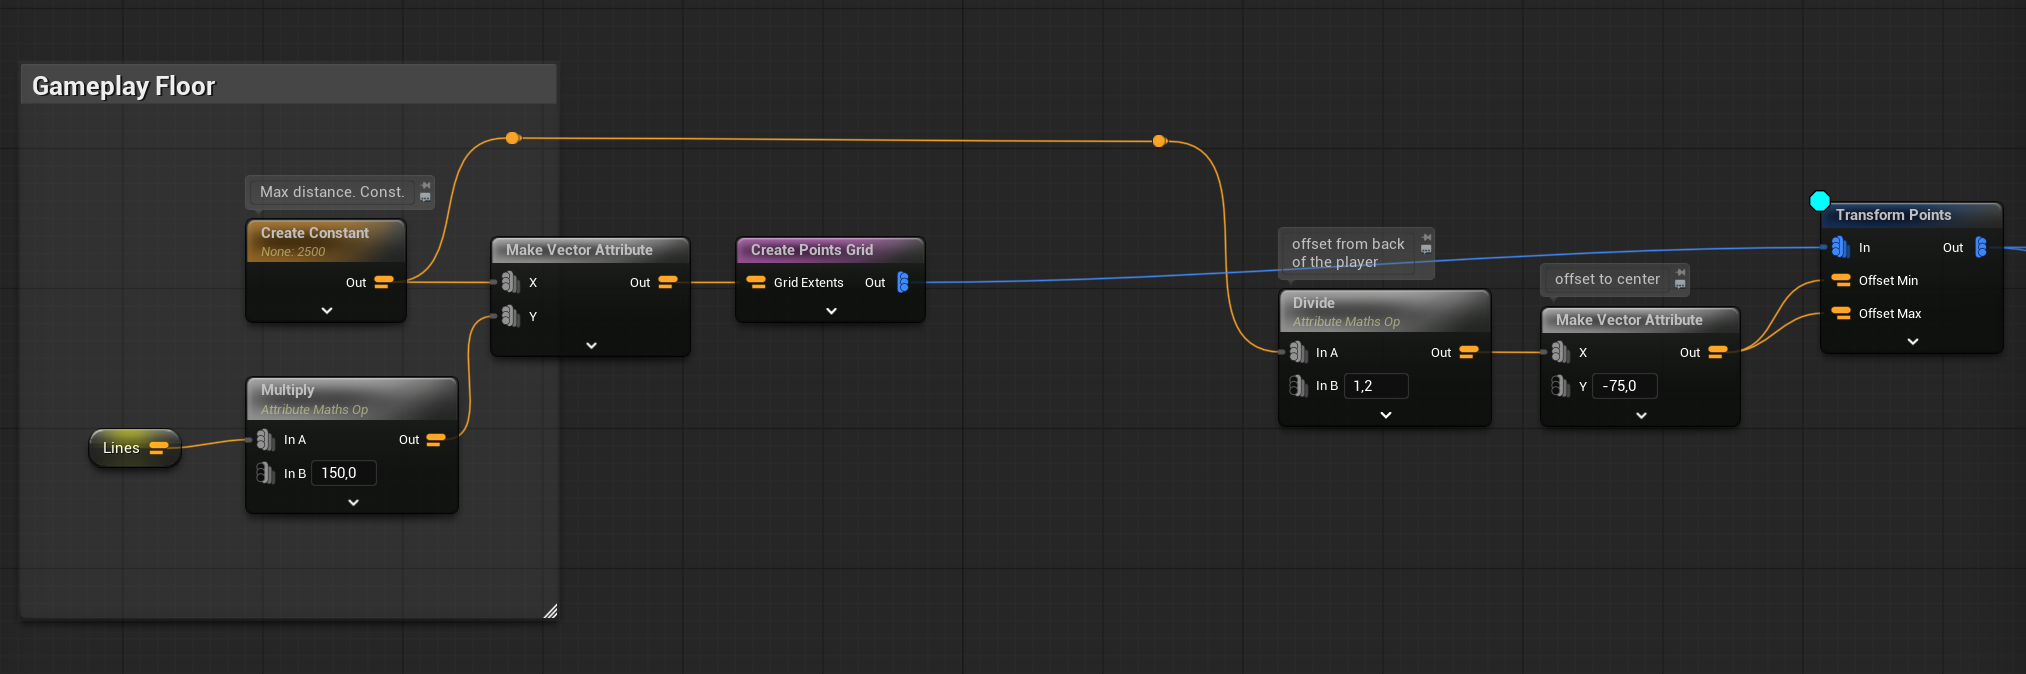The height and width of the screenshot is (674, 2026).
Task: Select the Gameplay Floor comment title
Action: tap(124, 87)
